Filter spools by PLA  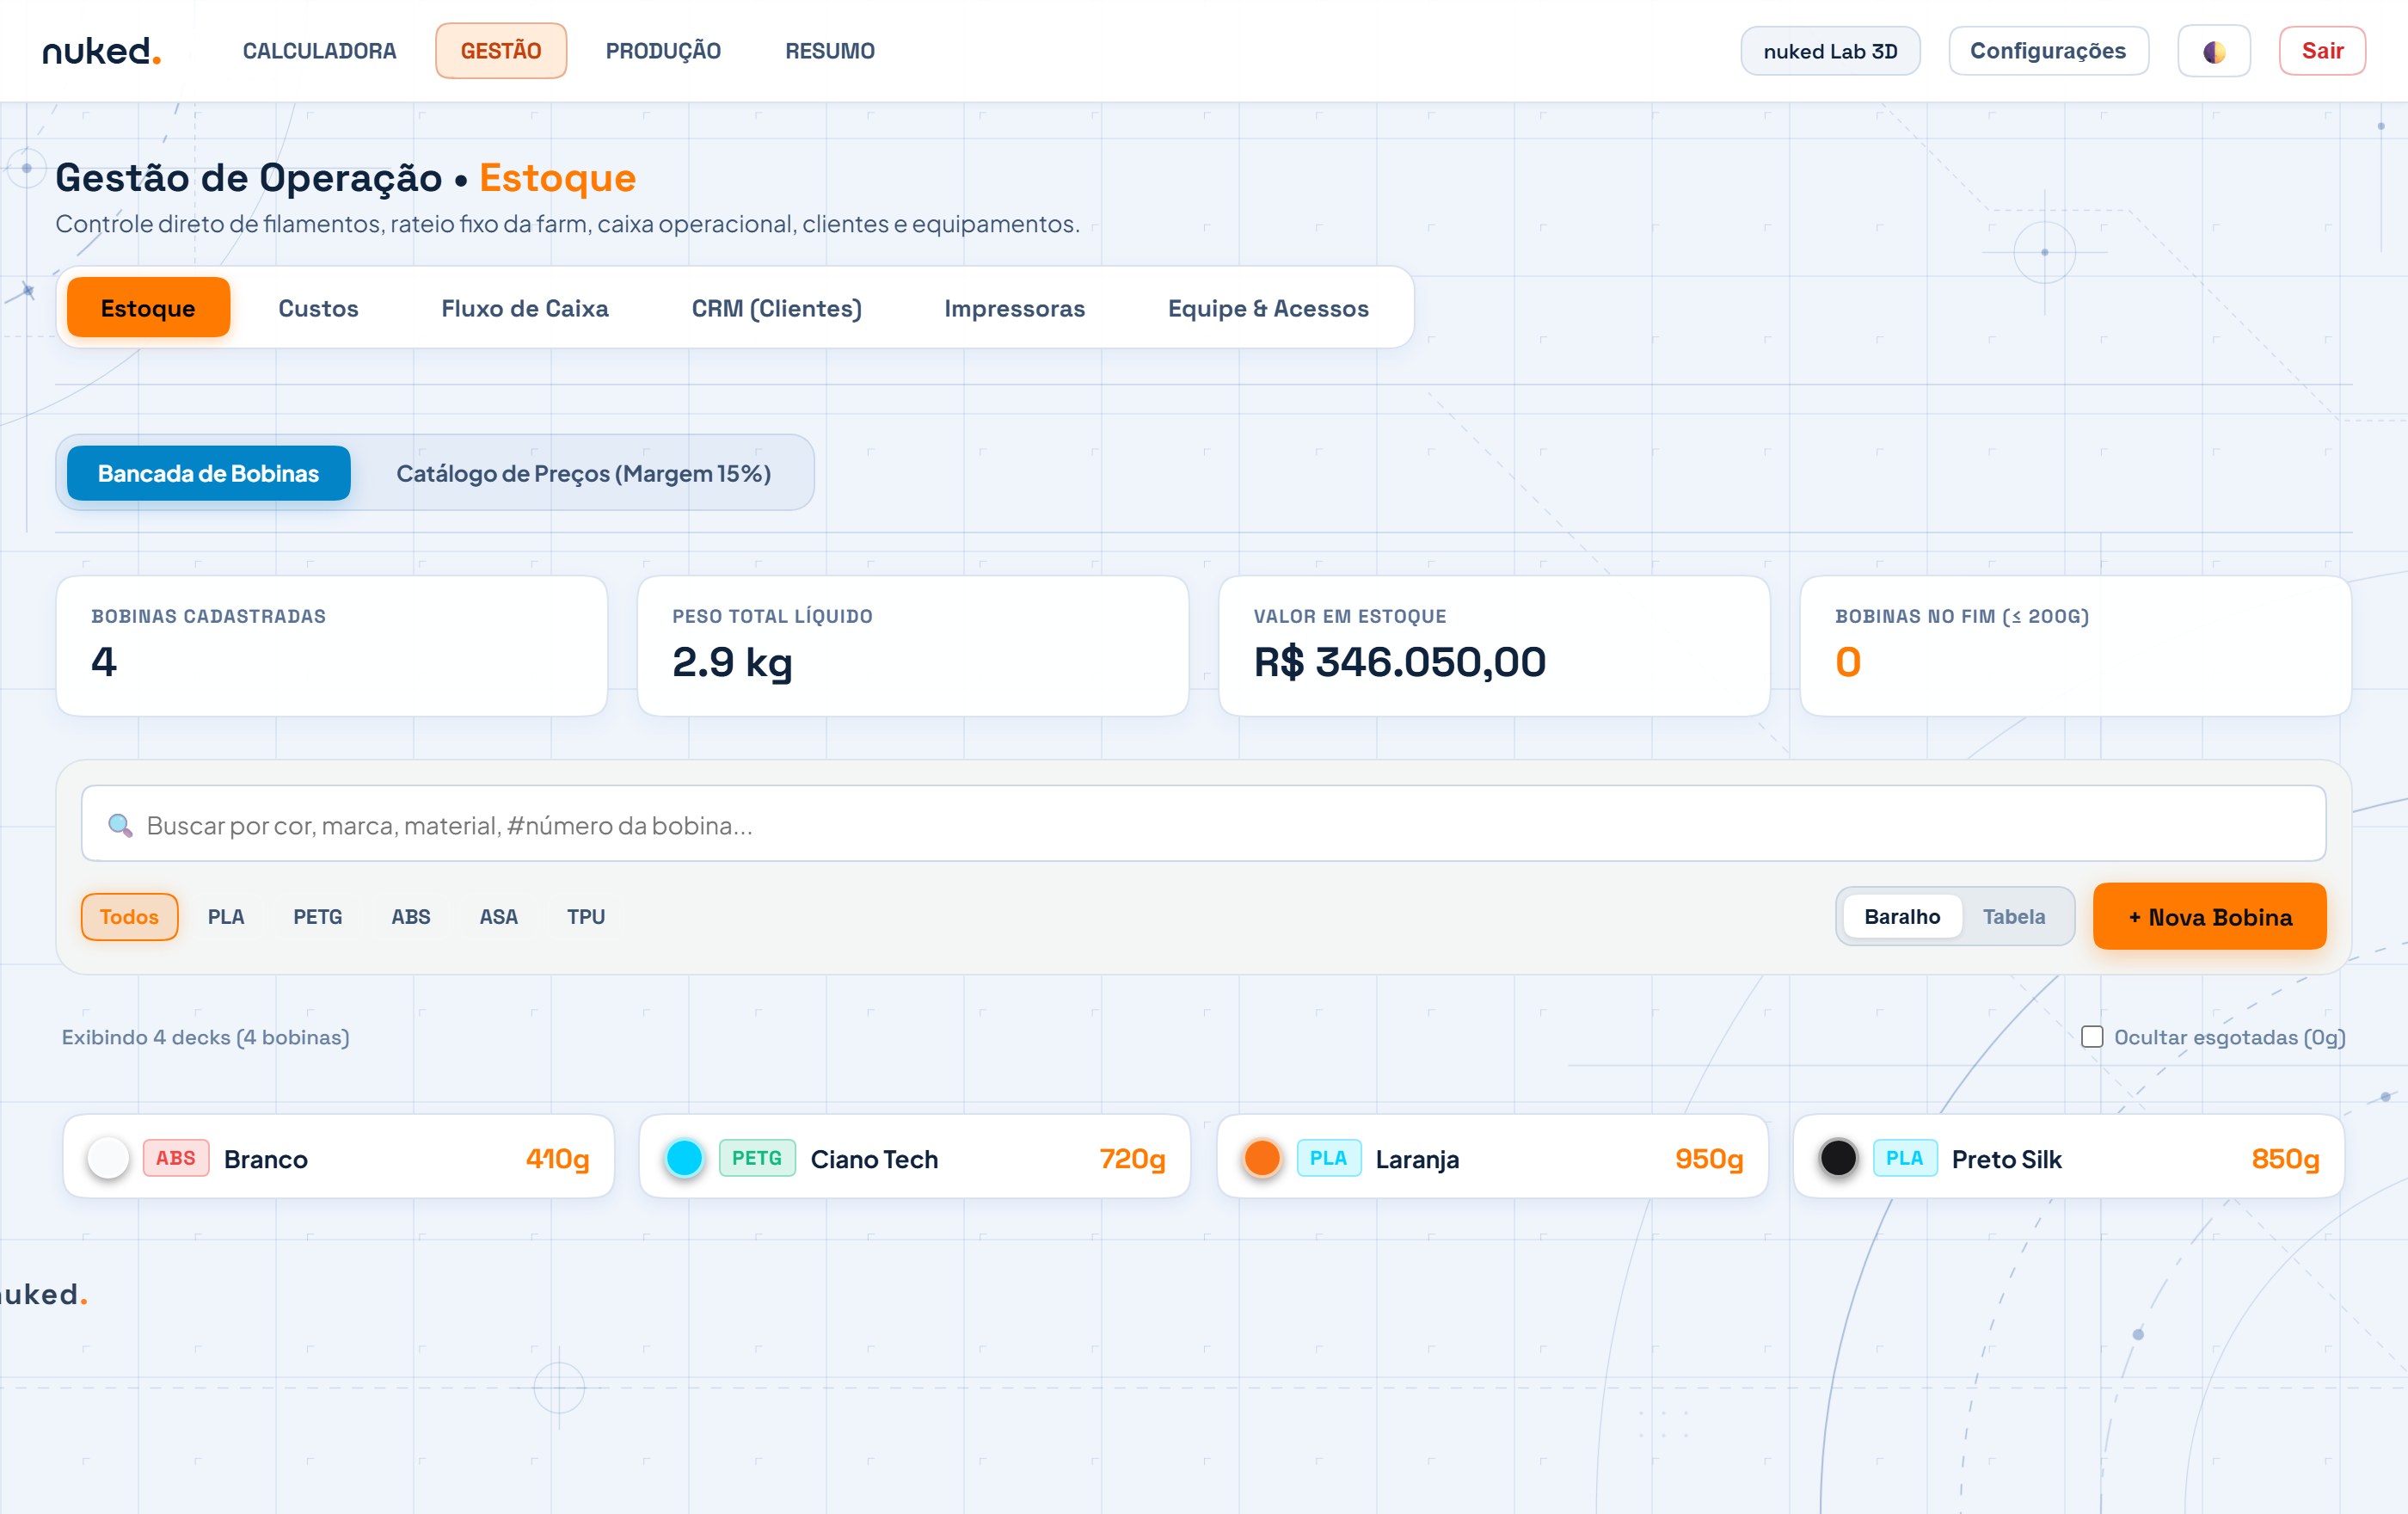tap(226, 916)
